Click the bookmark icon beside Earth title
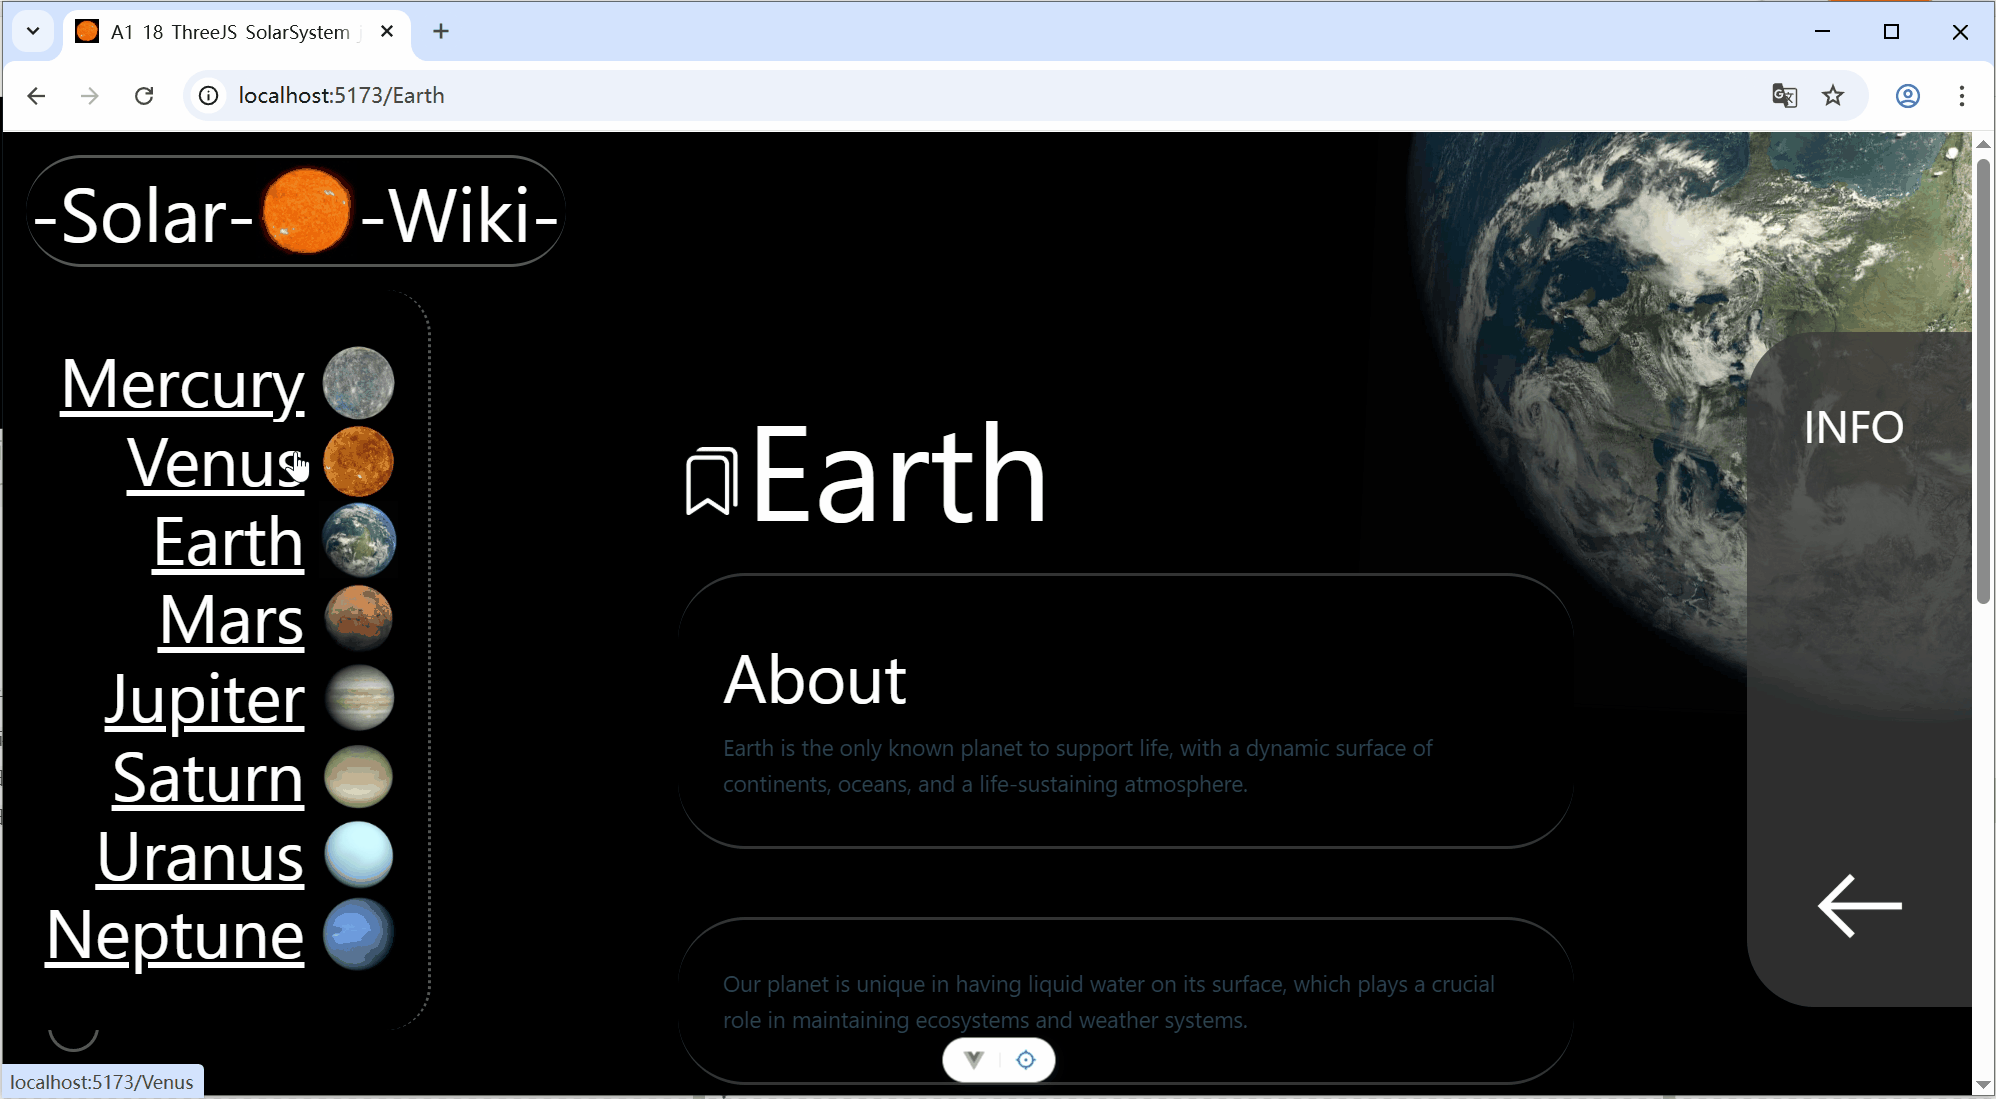The height and width of the screenshot is (1099, 1996). click(711, 481)
